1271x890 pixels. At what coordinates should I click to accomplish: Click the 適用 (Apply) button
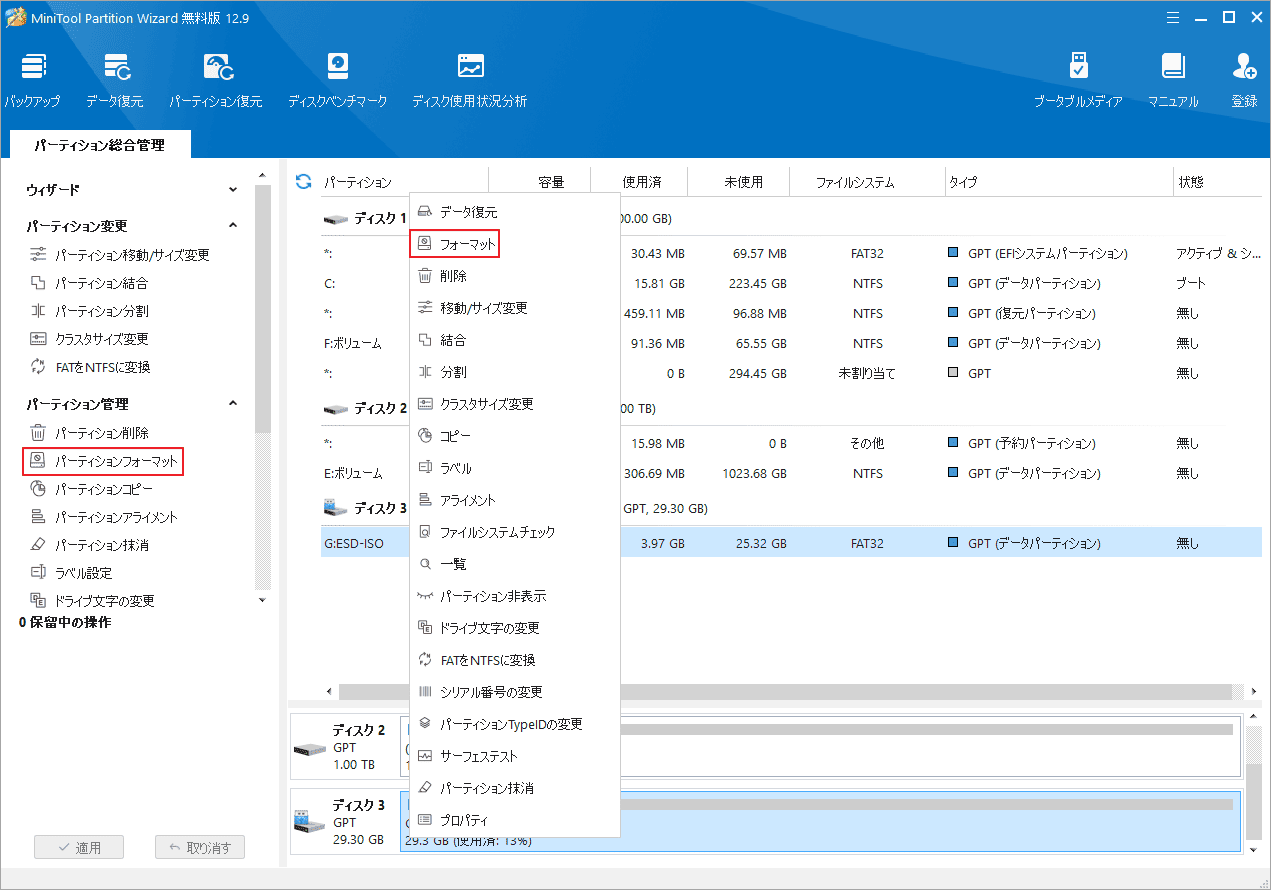[79, 847]
